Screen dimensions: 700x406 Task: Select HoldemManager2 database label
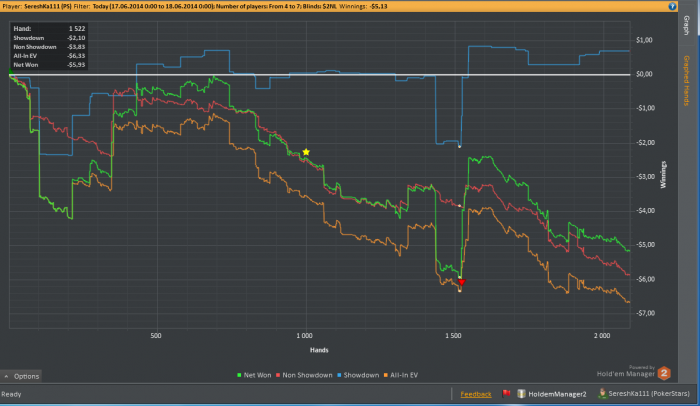(x=557, y=394)
